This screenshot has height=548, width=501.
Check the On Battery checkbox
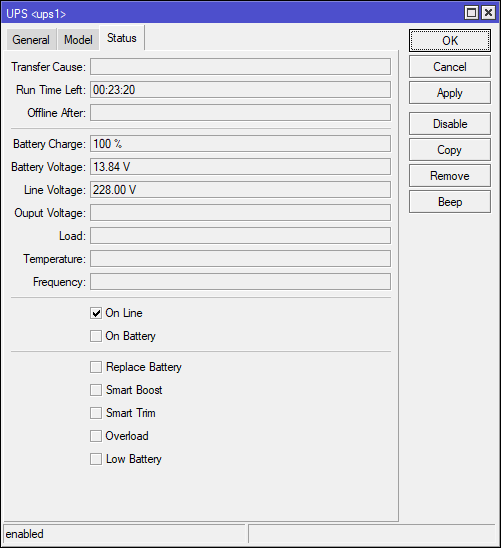tap(96, 336)
